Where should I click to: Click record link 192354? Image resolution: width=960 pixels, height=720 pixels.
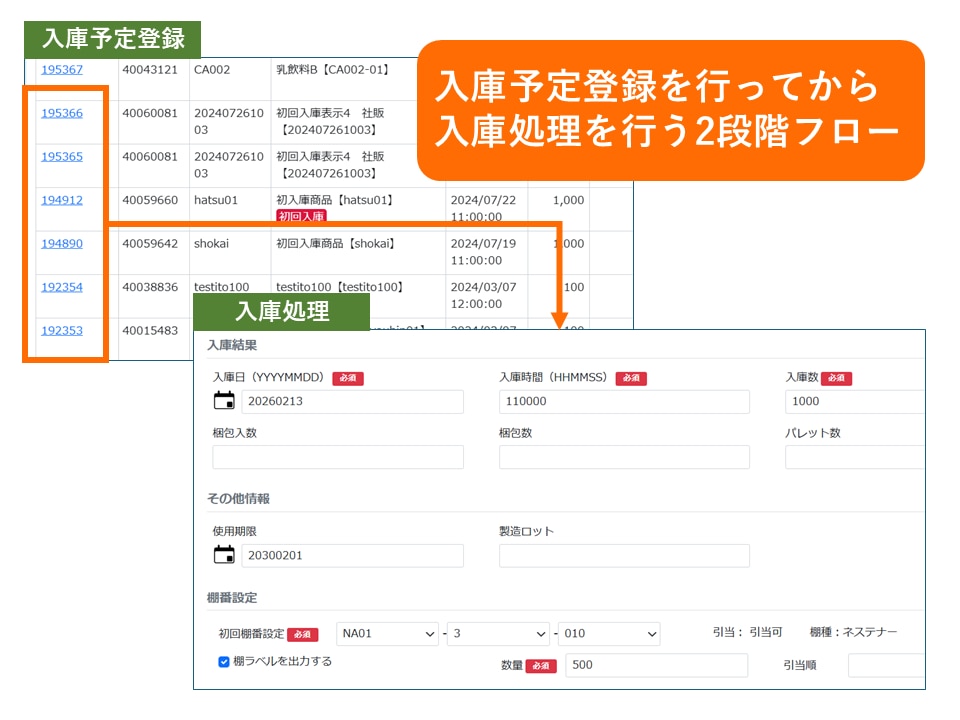coord(61,287)
